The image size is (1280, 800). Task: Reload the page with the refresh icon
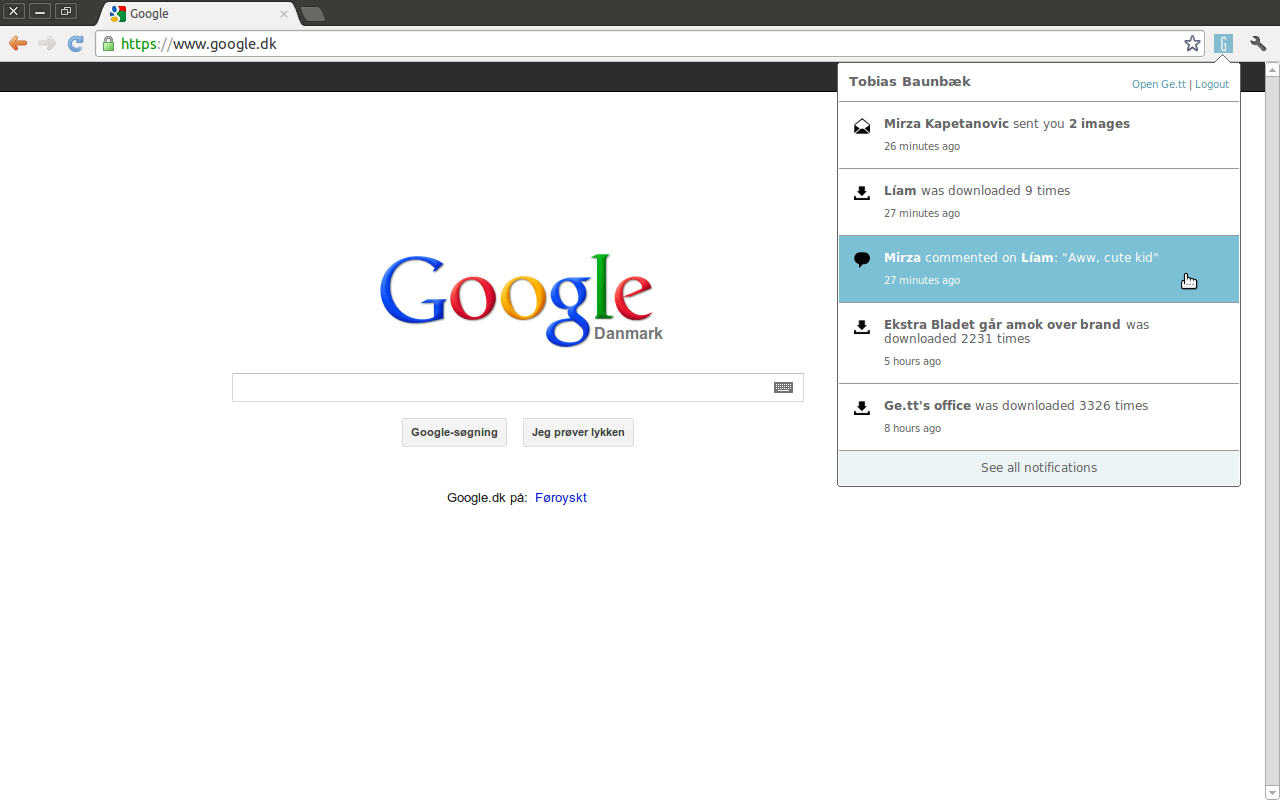[75, 43]
